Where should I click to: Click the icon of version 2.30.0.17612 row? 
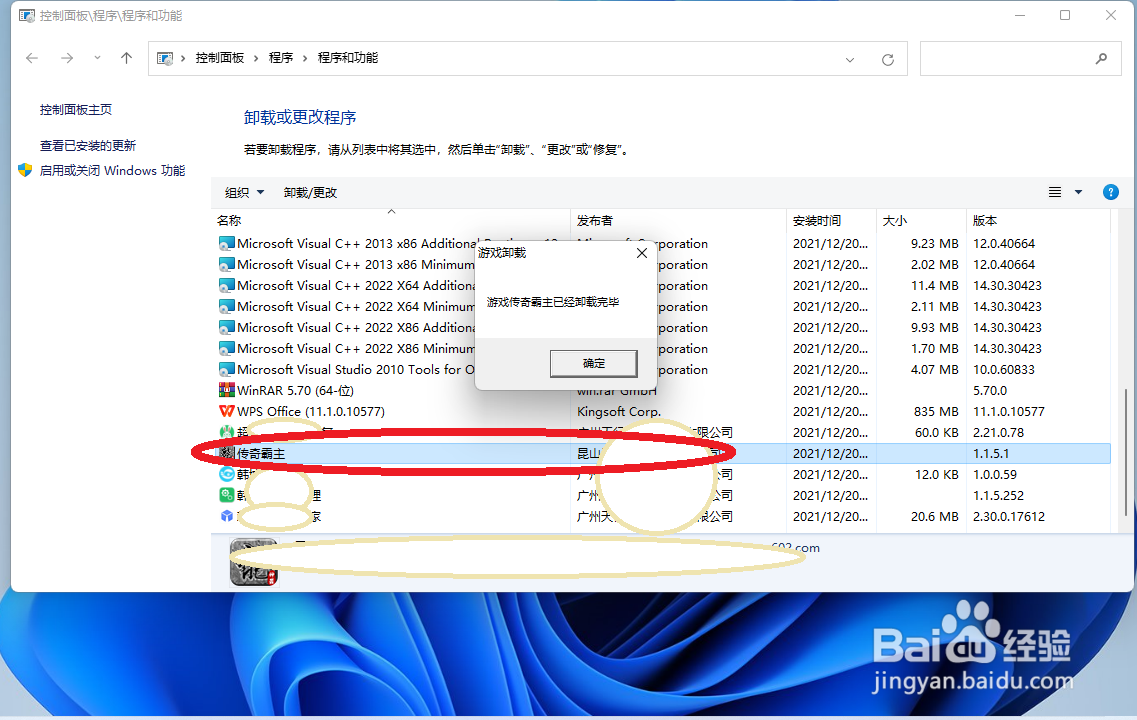tap(226, 516)
